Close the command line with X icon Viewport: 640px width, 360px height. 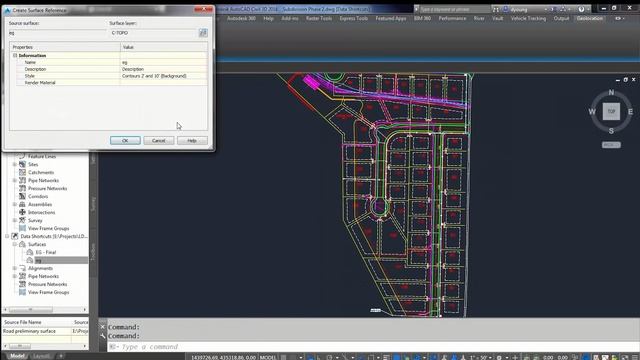coord(102,327)
